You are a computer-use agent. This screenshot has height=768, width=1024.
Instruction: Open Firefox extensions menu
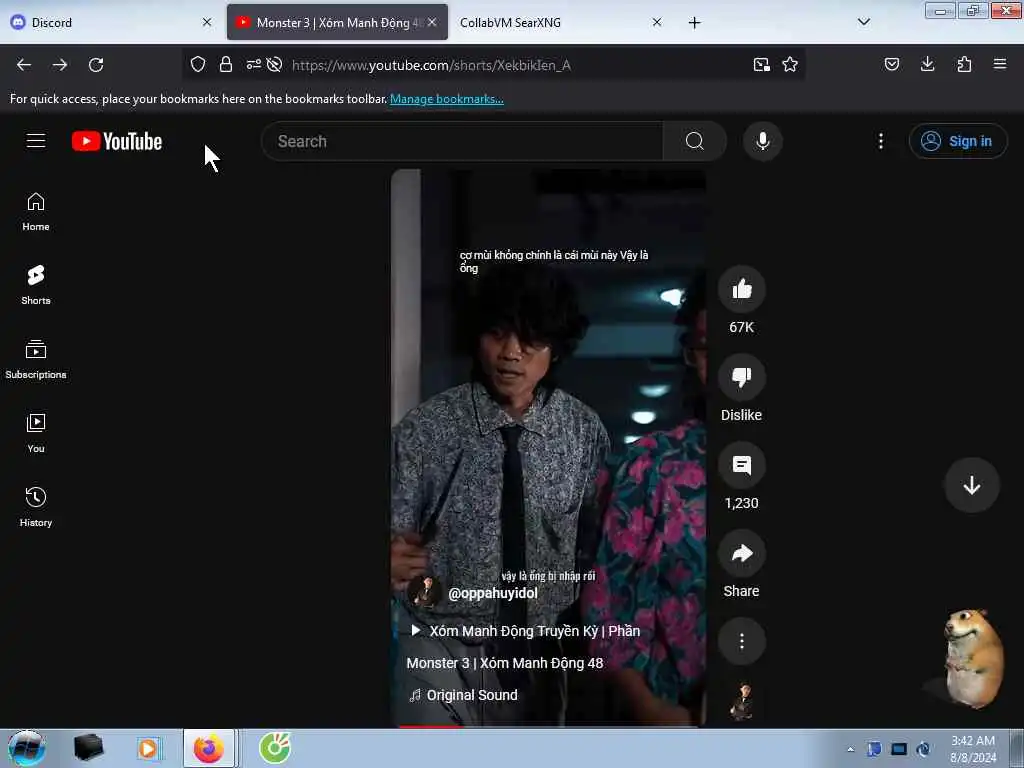964,64
